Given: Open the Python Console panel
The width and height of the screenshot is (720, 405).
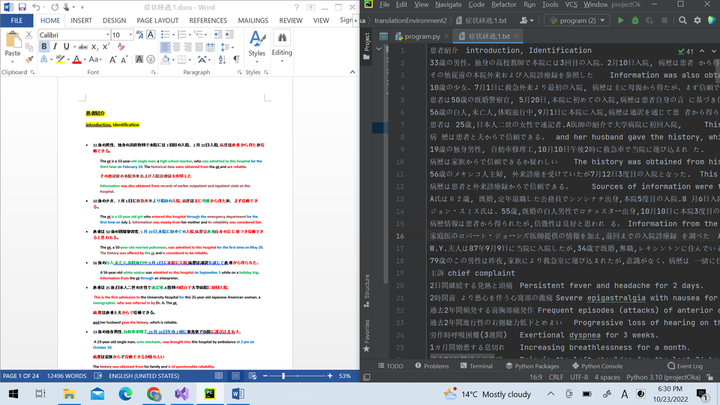Looking at the screenshot, I should coord(602,366).
